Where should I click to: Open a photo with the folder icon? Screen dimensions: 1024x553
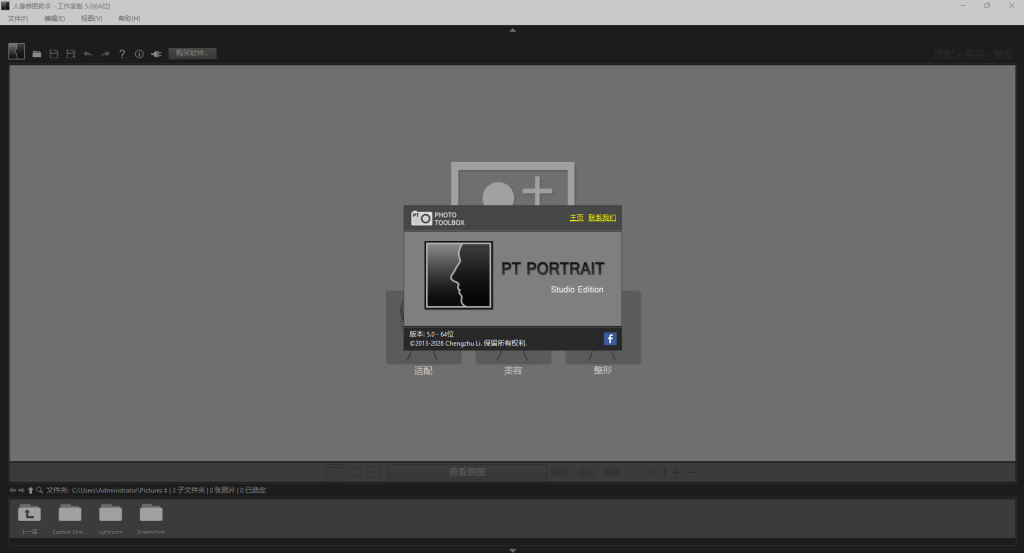[37, 54]
